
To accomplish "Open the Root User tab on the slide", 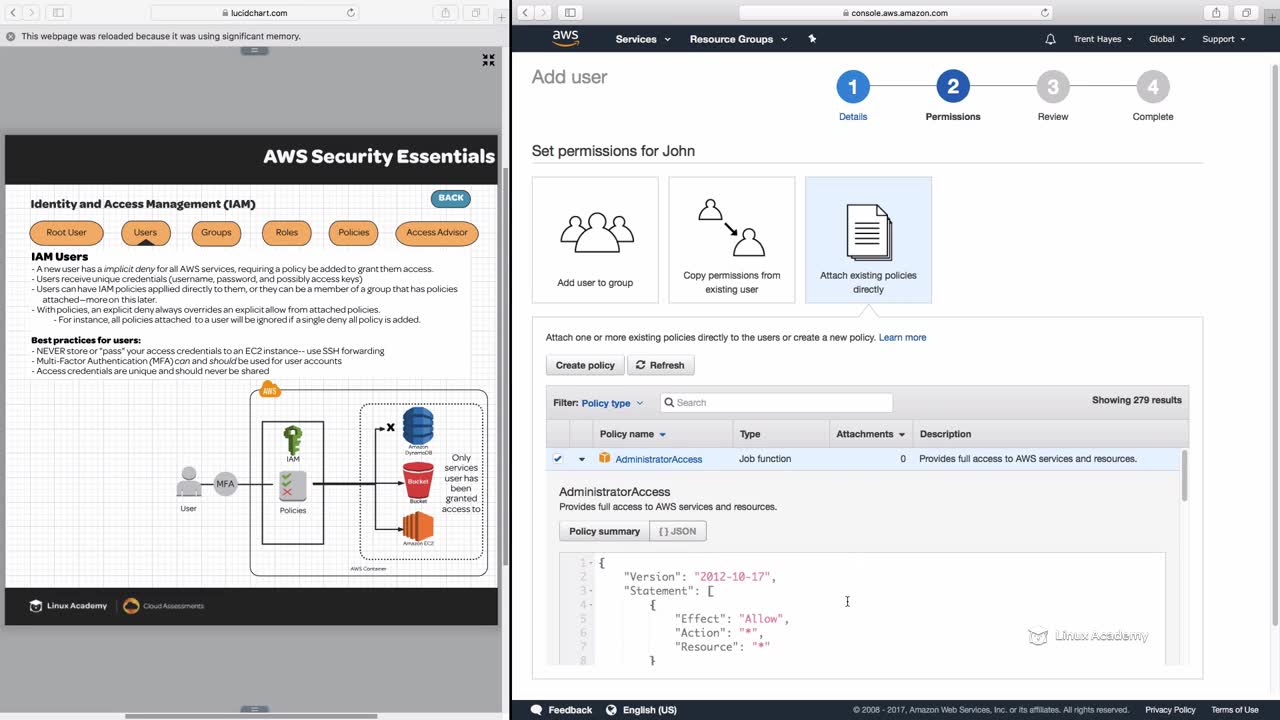I will pyautogui.click(x=66, y=233).
